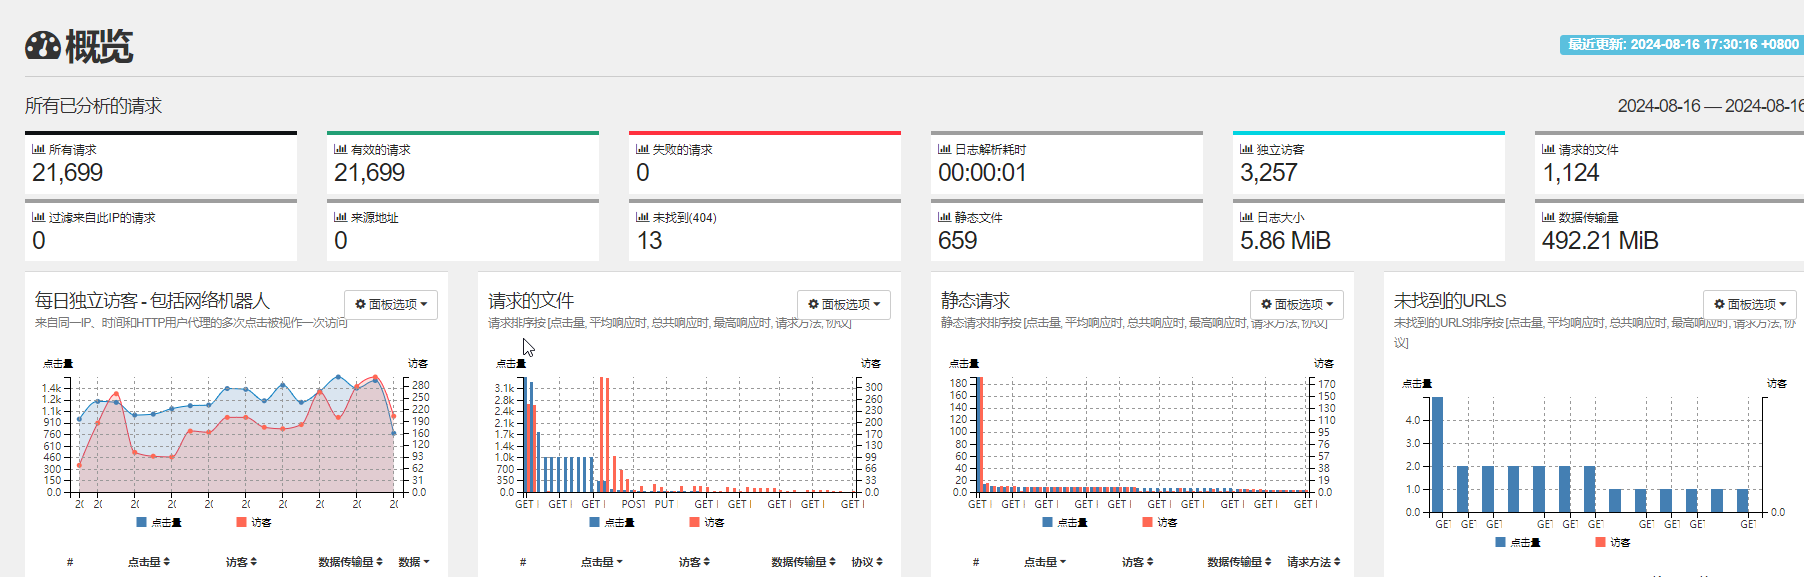The height and width of the screenshot is (577, 1804).
Task: Open 面板选项 dropdown for 请求的文件 panel
Action: [844, 304]
